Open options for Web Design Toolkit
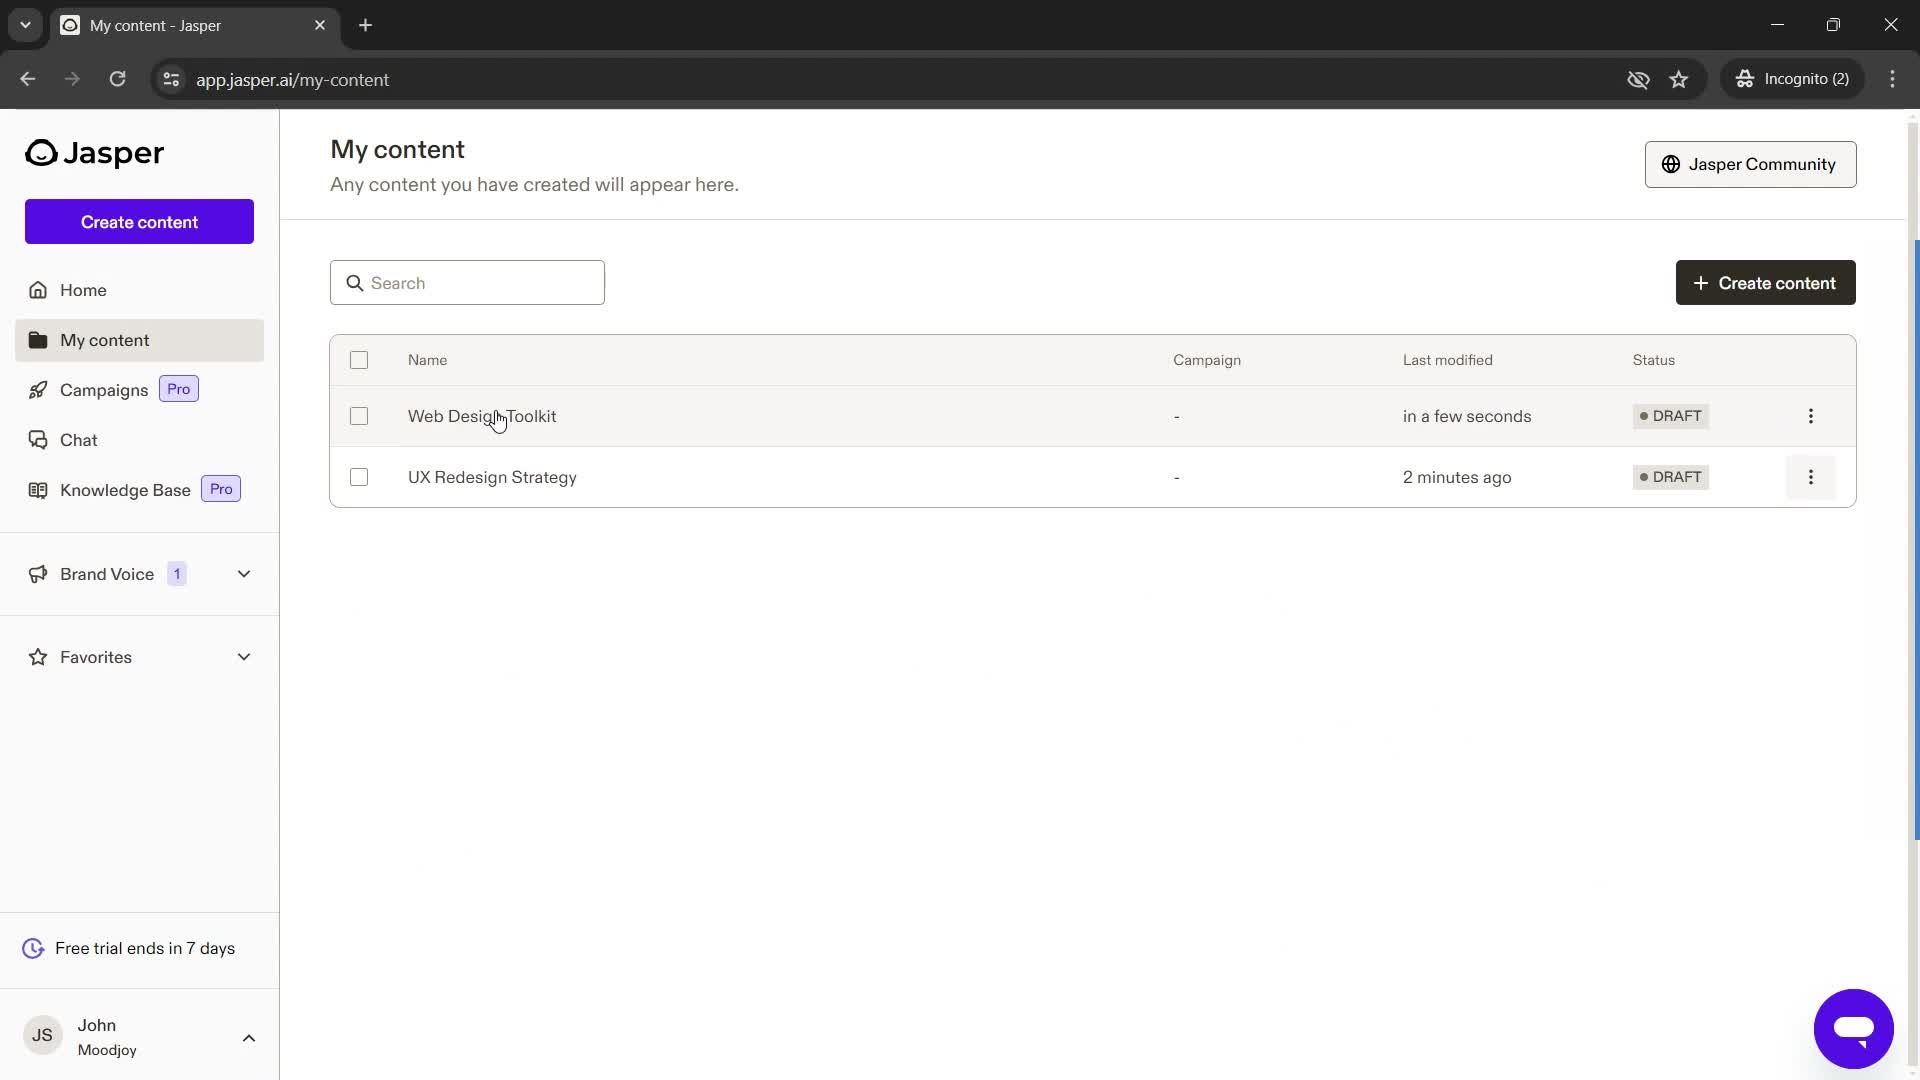The height and width of the screenshot is (1080, 1920). pyautogui.click(x=1811, y=415)
